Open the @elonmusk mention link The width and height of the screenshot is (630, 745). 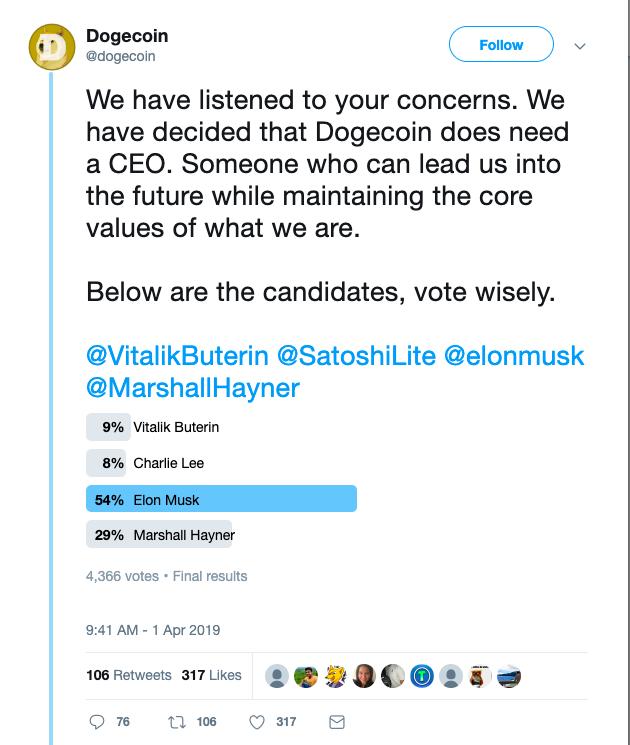click(x=514, y=355)
